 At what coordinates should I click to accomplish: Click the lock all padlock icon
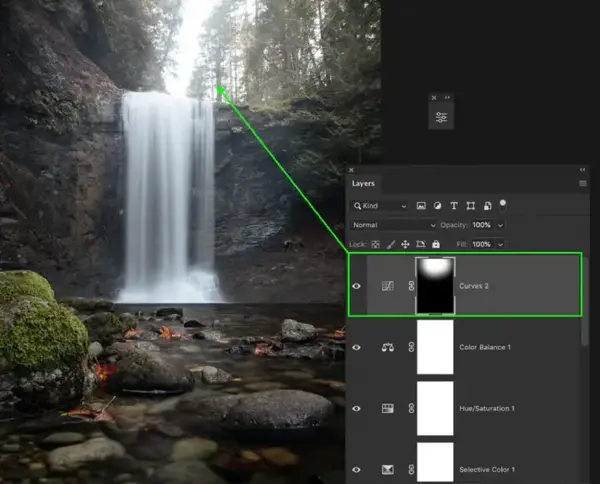pos(435,244)
